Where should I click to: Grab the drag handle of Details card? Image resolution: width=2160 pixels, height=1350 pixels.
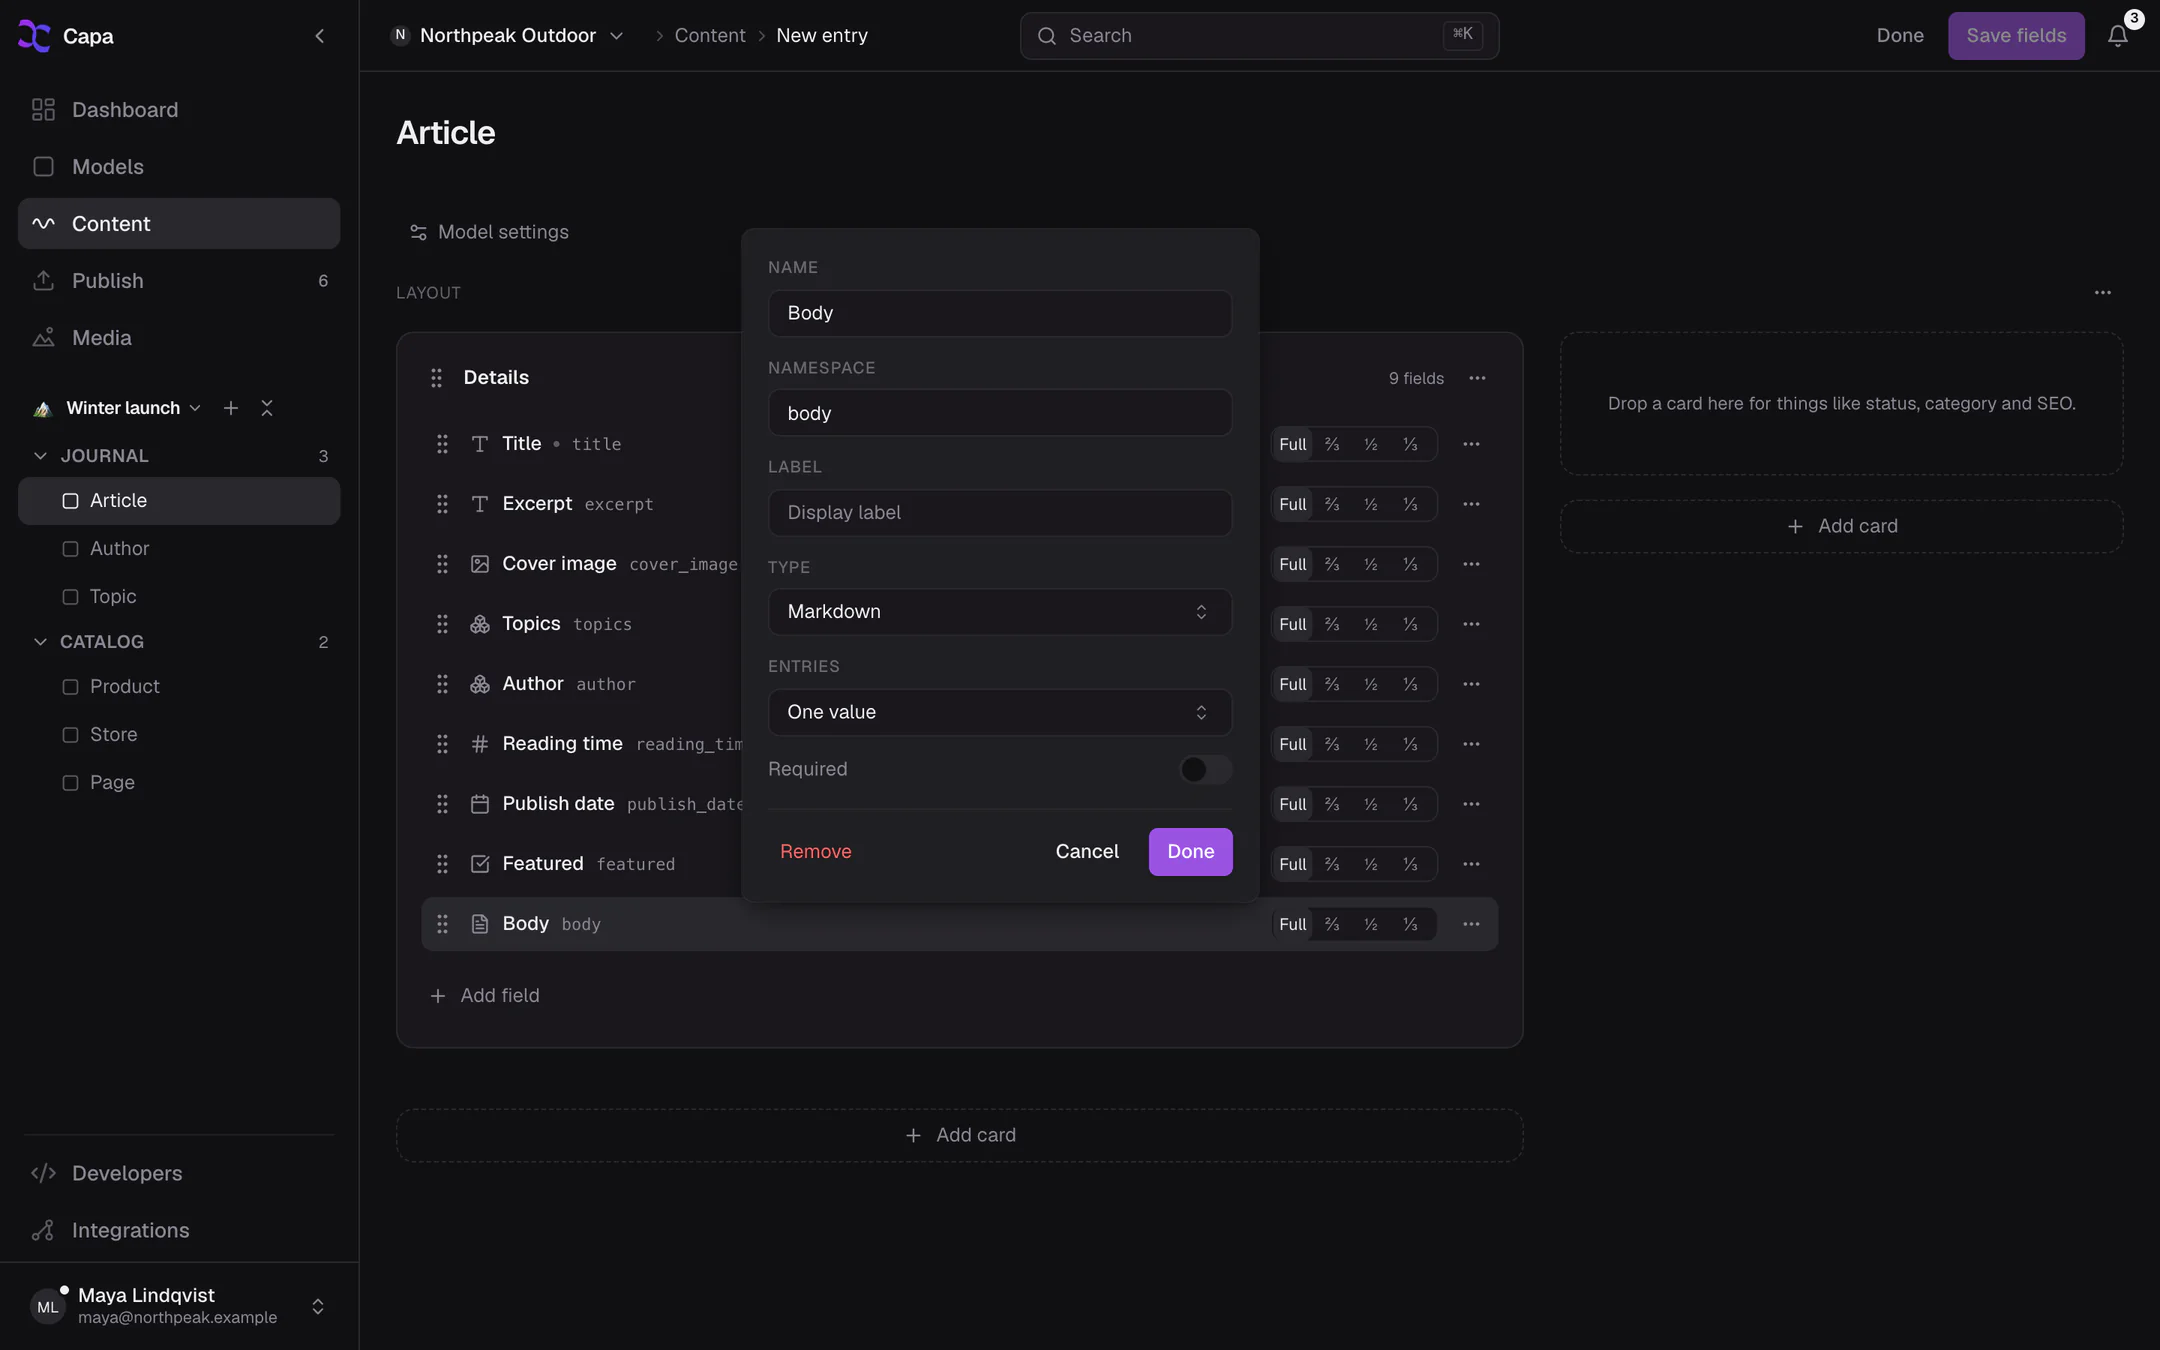coord(436,378)
